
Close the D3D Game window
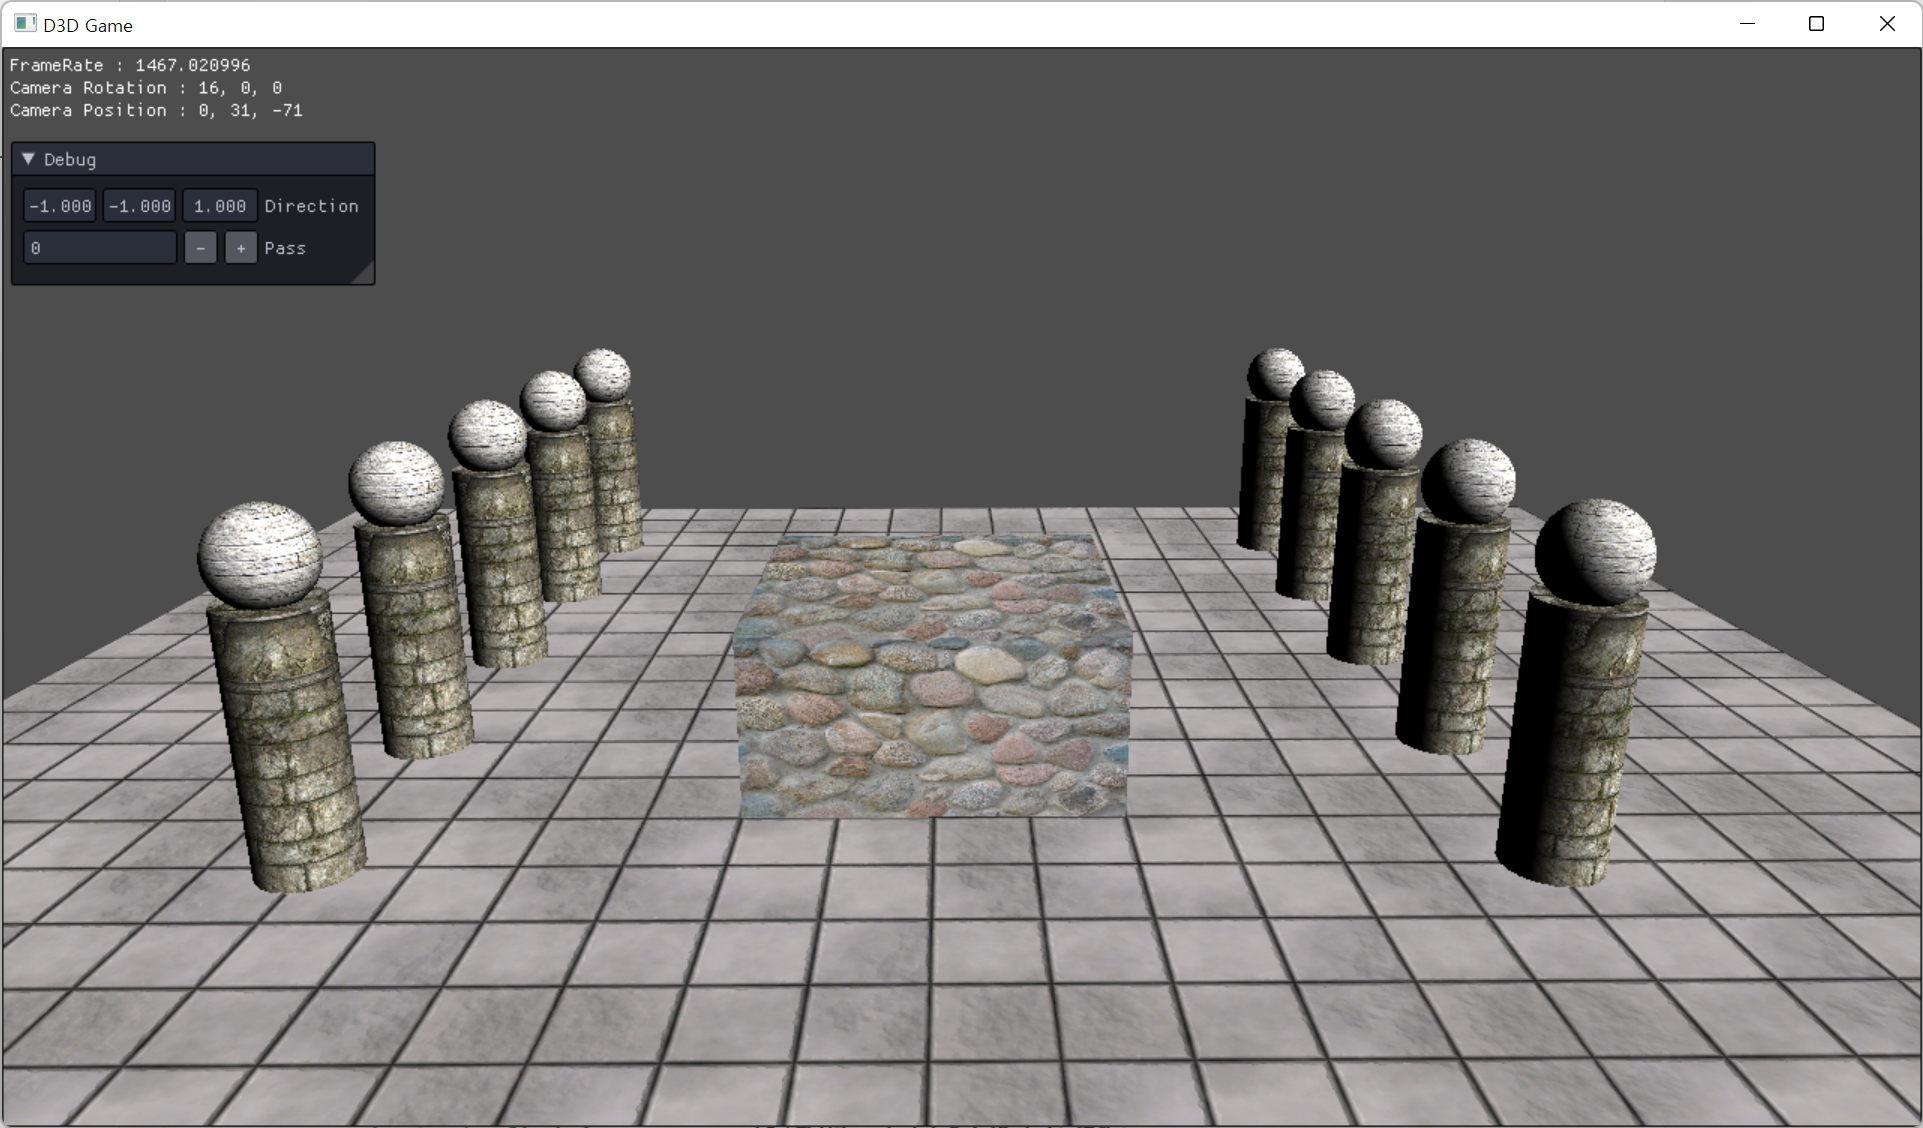pyautogui.click(x=1886, y=24)
